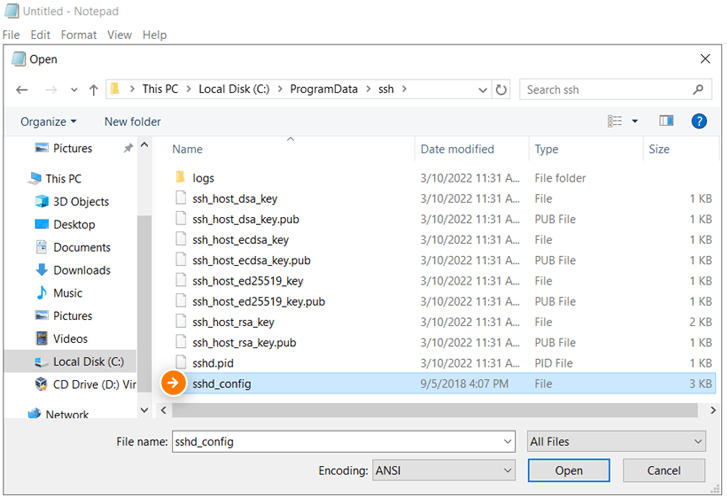This screenshot has width=727, height=500.
Task: Select Local Disk (C:) in the address path
Action: click(234, 89)
